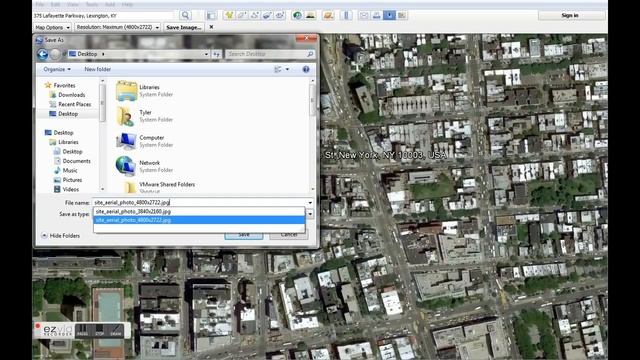This screenshot has width=640, height=360.
Task: Open the view options dropdown arrow
Action: point(287,69)
